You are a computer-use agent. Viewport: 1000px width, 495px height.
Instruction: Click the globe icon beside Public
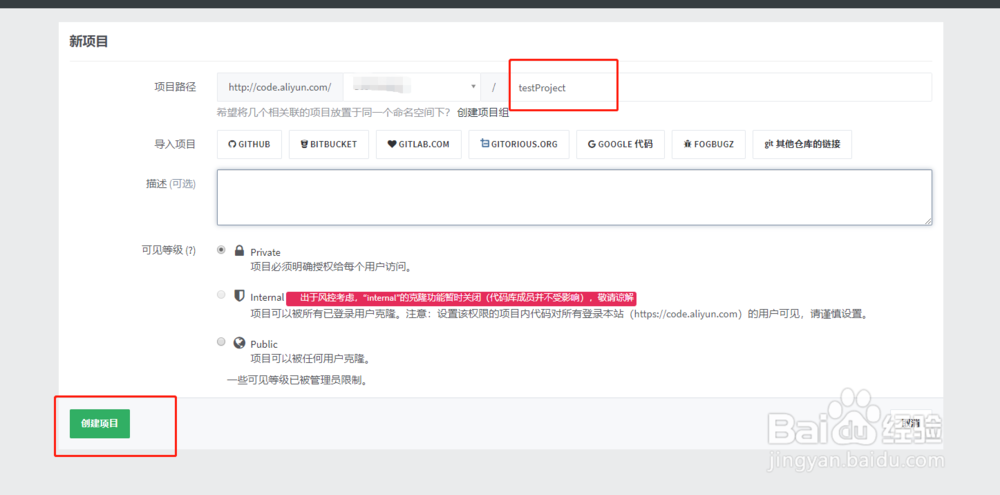click(x=239, y=343)
